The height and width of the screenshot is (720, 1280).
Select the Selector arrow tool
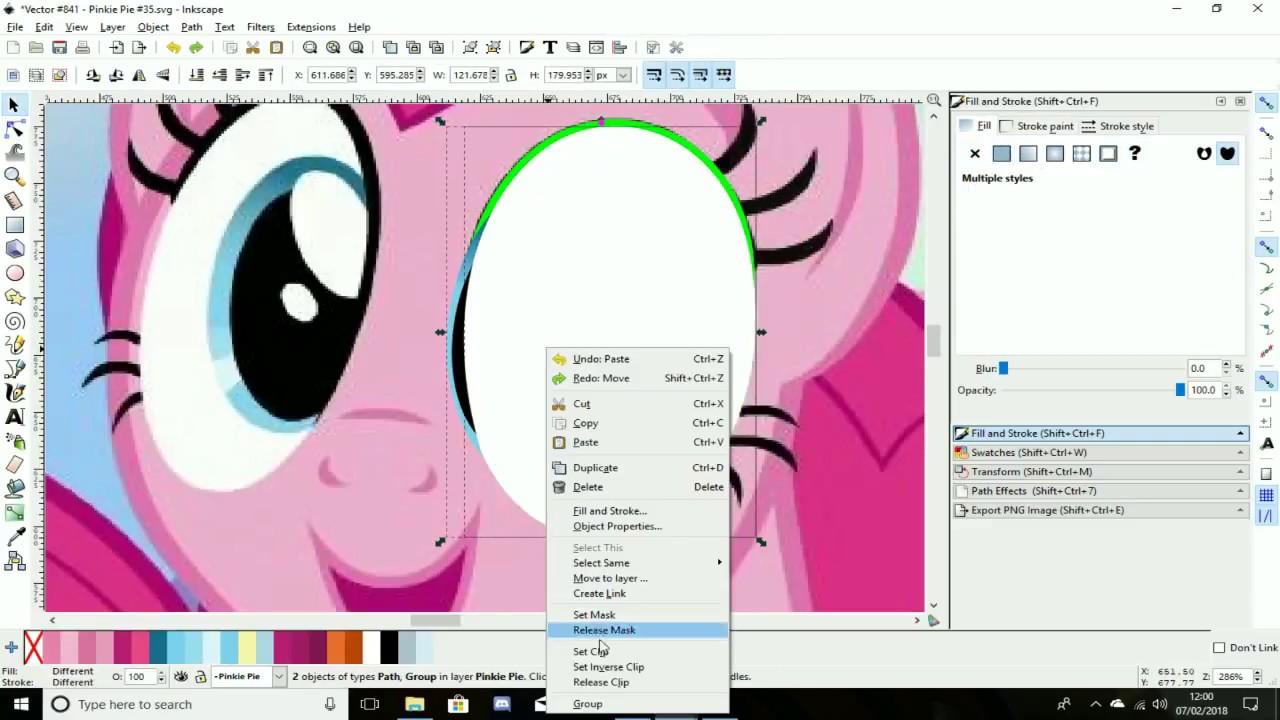(x=14, y=105)
